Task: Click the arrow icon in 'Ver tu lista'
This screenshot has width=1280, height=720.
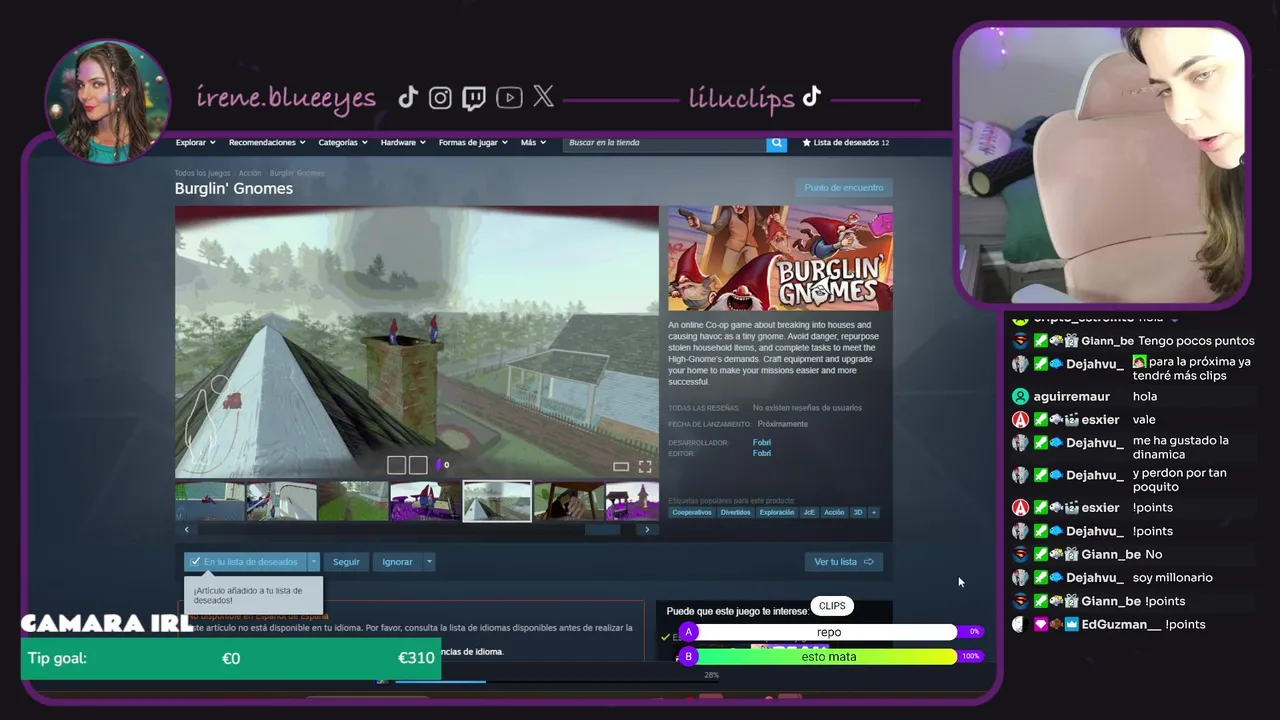Action: [x=868, y=562]
